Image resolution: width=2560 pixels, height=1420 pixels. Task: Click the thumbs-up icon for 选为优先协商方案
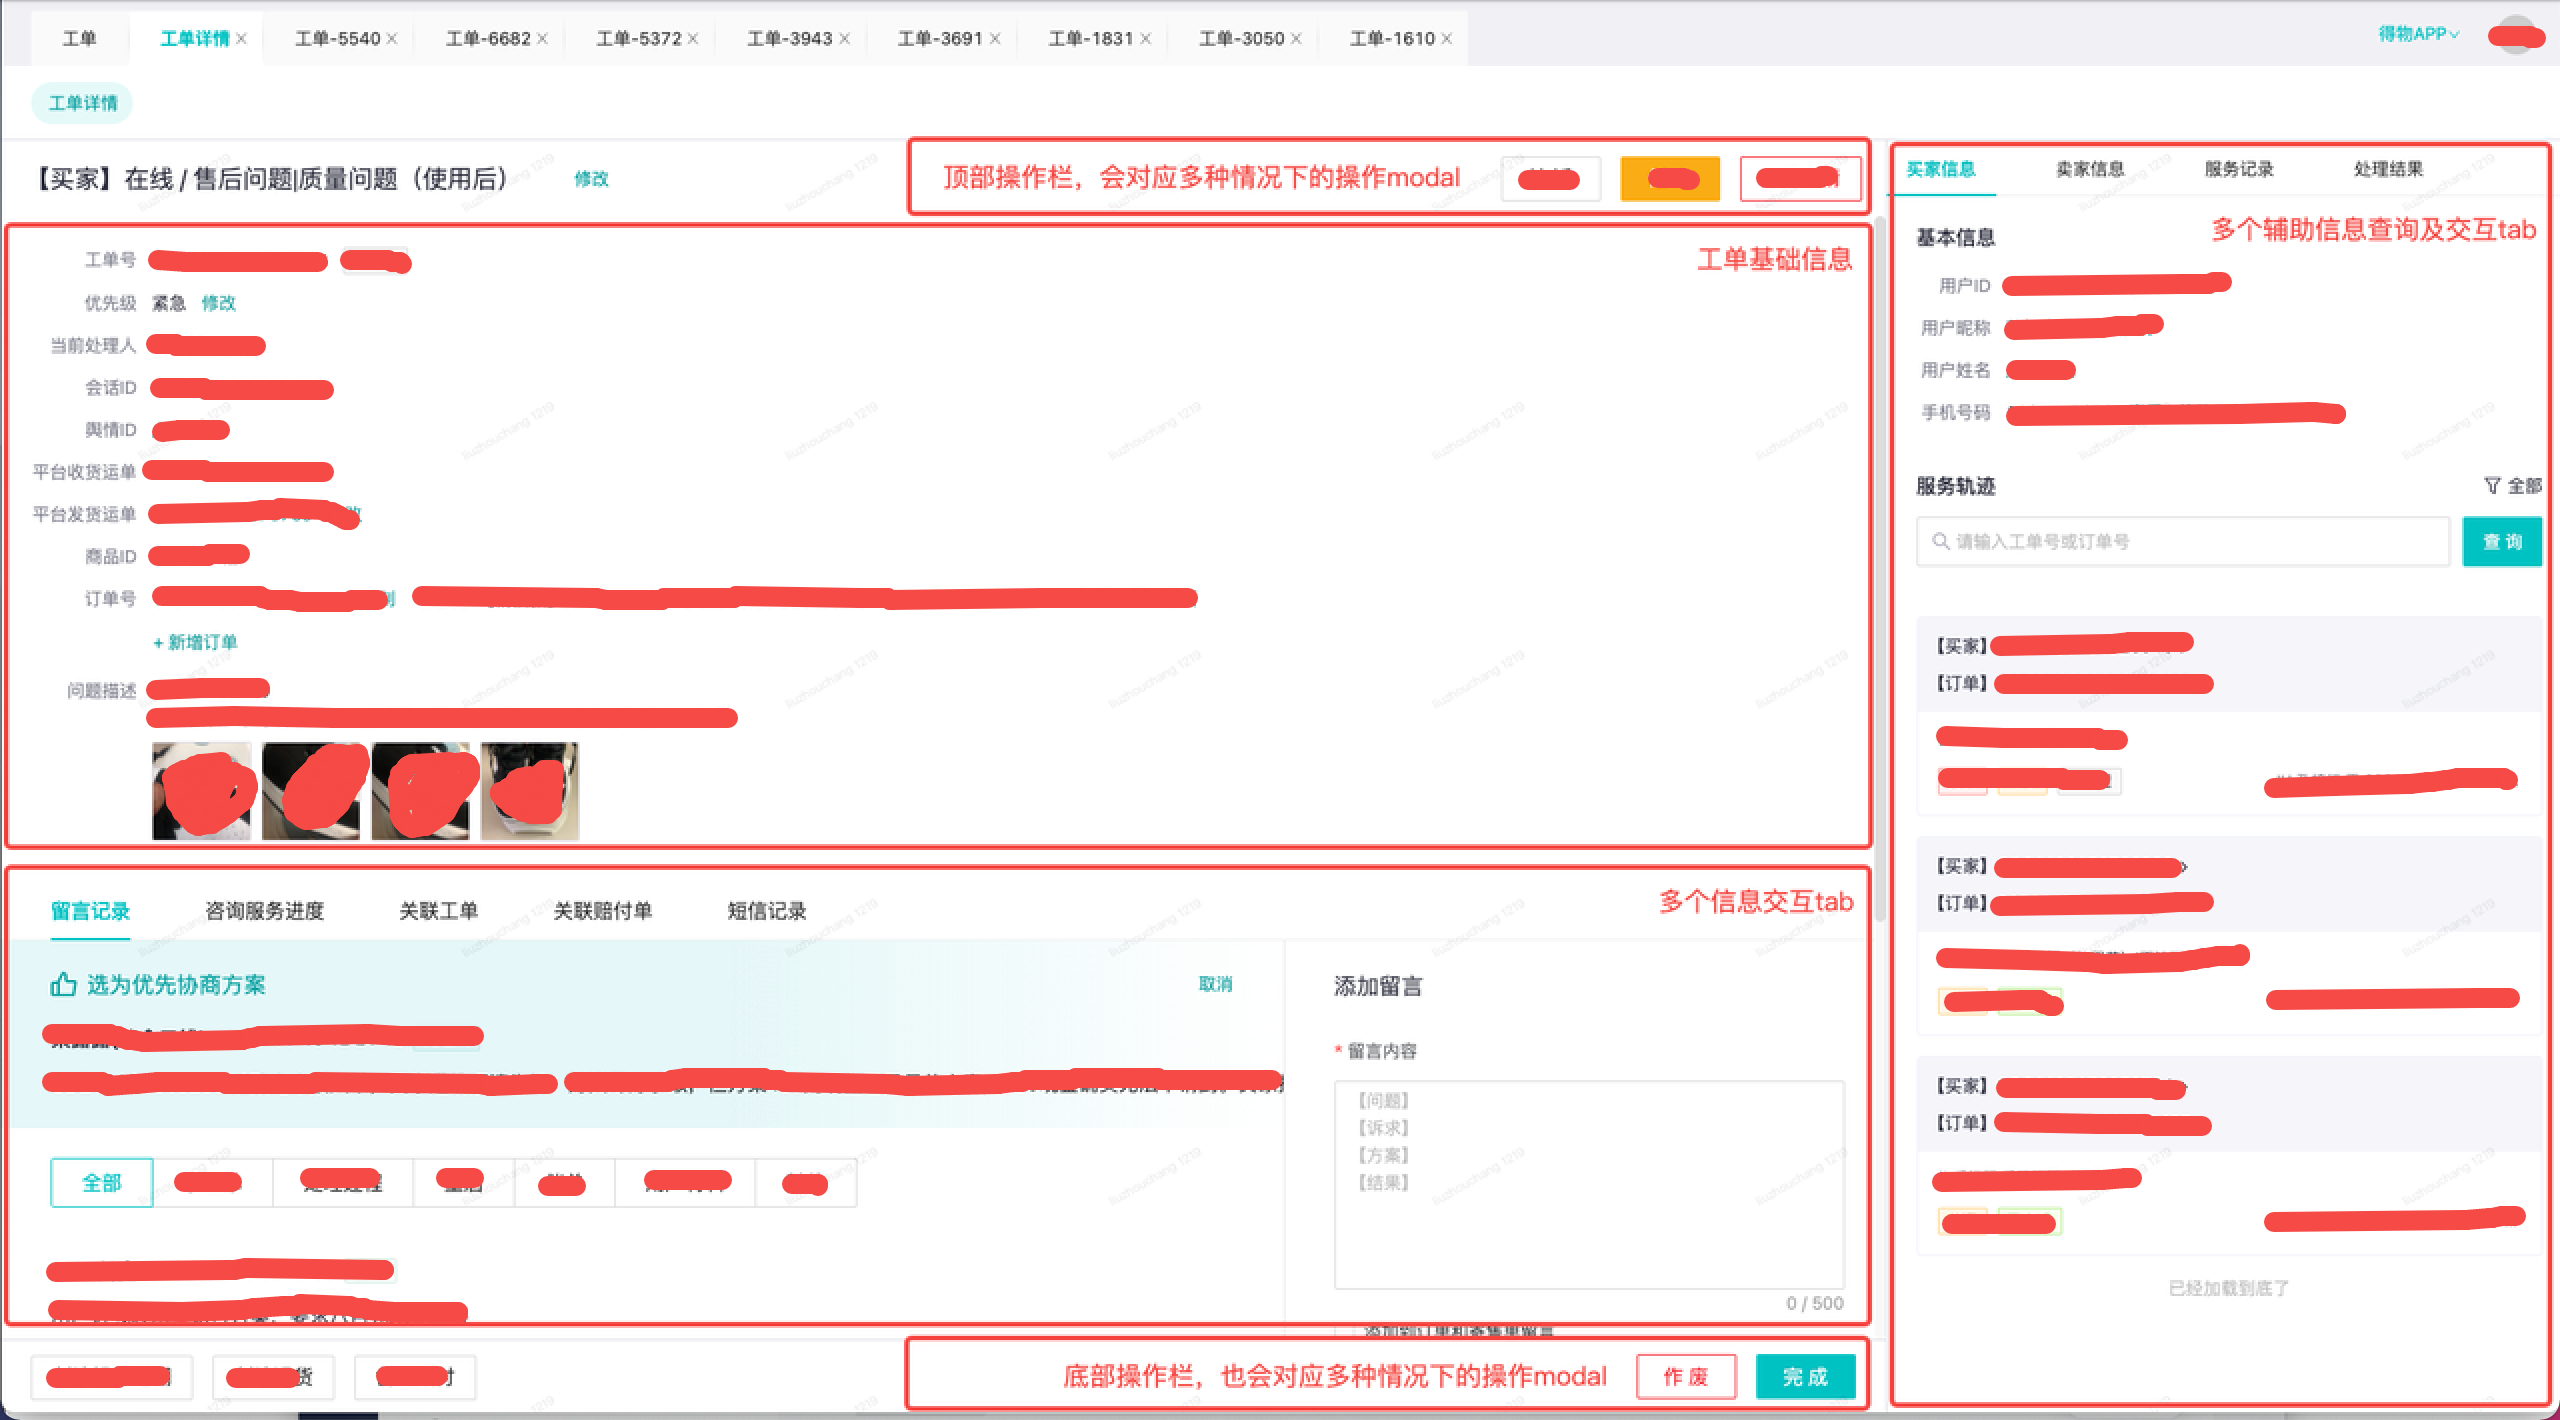[x=63, y=984]
